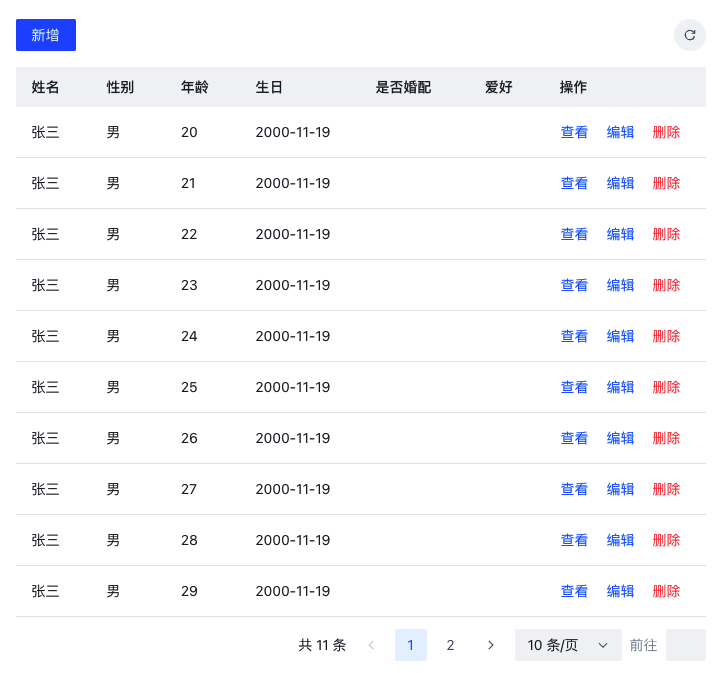Edit the age 23 row
This screenshot has width=725, height=673.
[620, 285]
